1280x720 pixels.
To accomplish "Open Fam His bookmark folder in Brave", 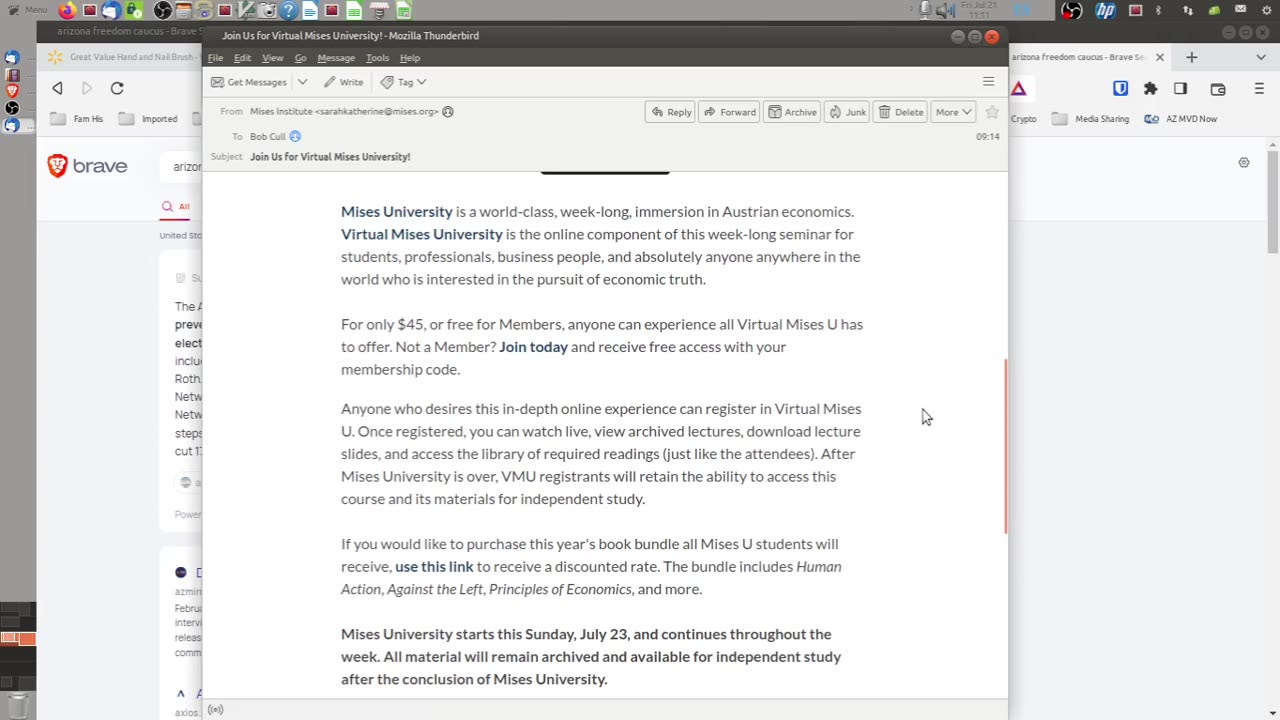I will click(76, 119).
